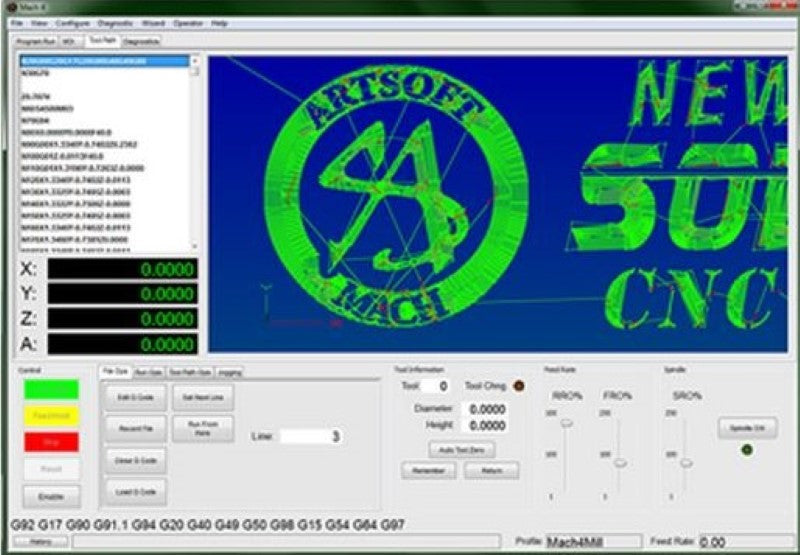Select the Jogging tab in lower panel
The width and height of the screenshot is (800, 555).
coord(230,372)
